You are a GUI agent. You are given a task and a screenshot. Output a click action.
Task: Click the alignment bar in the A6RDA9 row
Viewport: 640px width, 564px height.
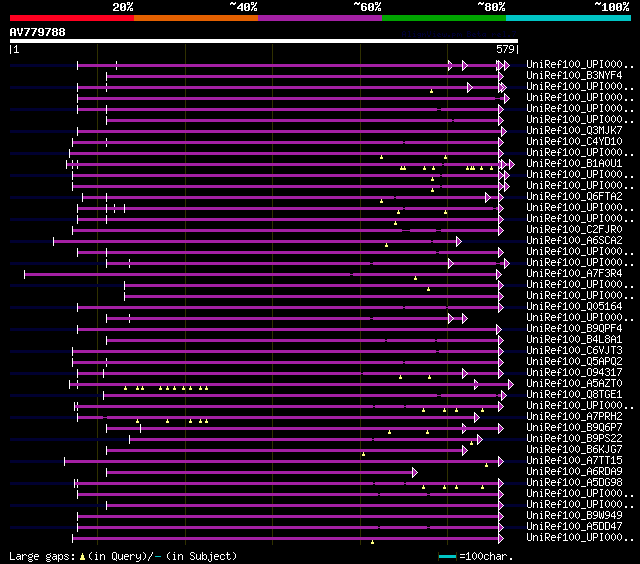[x=260, y=473]
